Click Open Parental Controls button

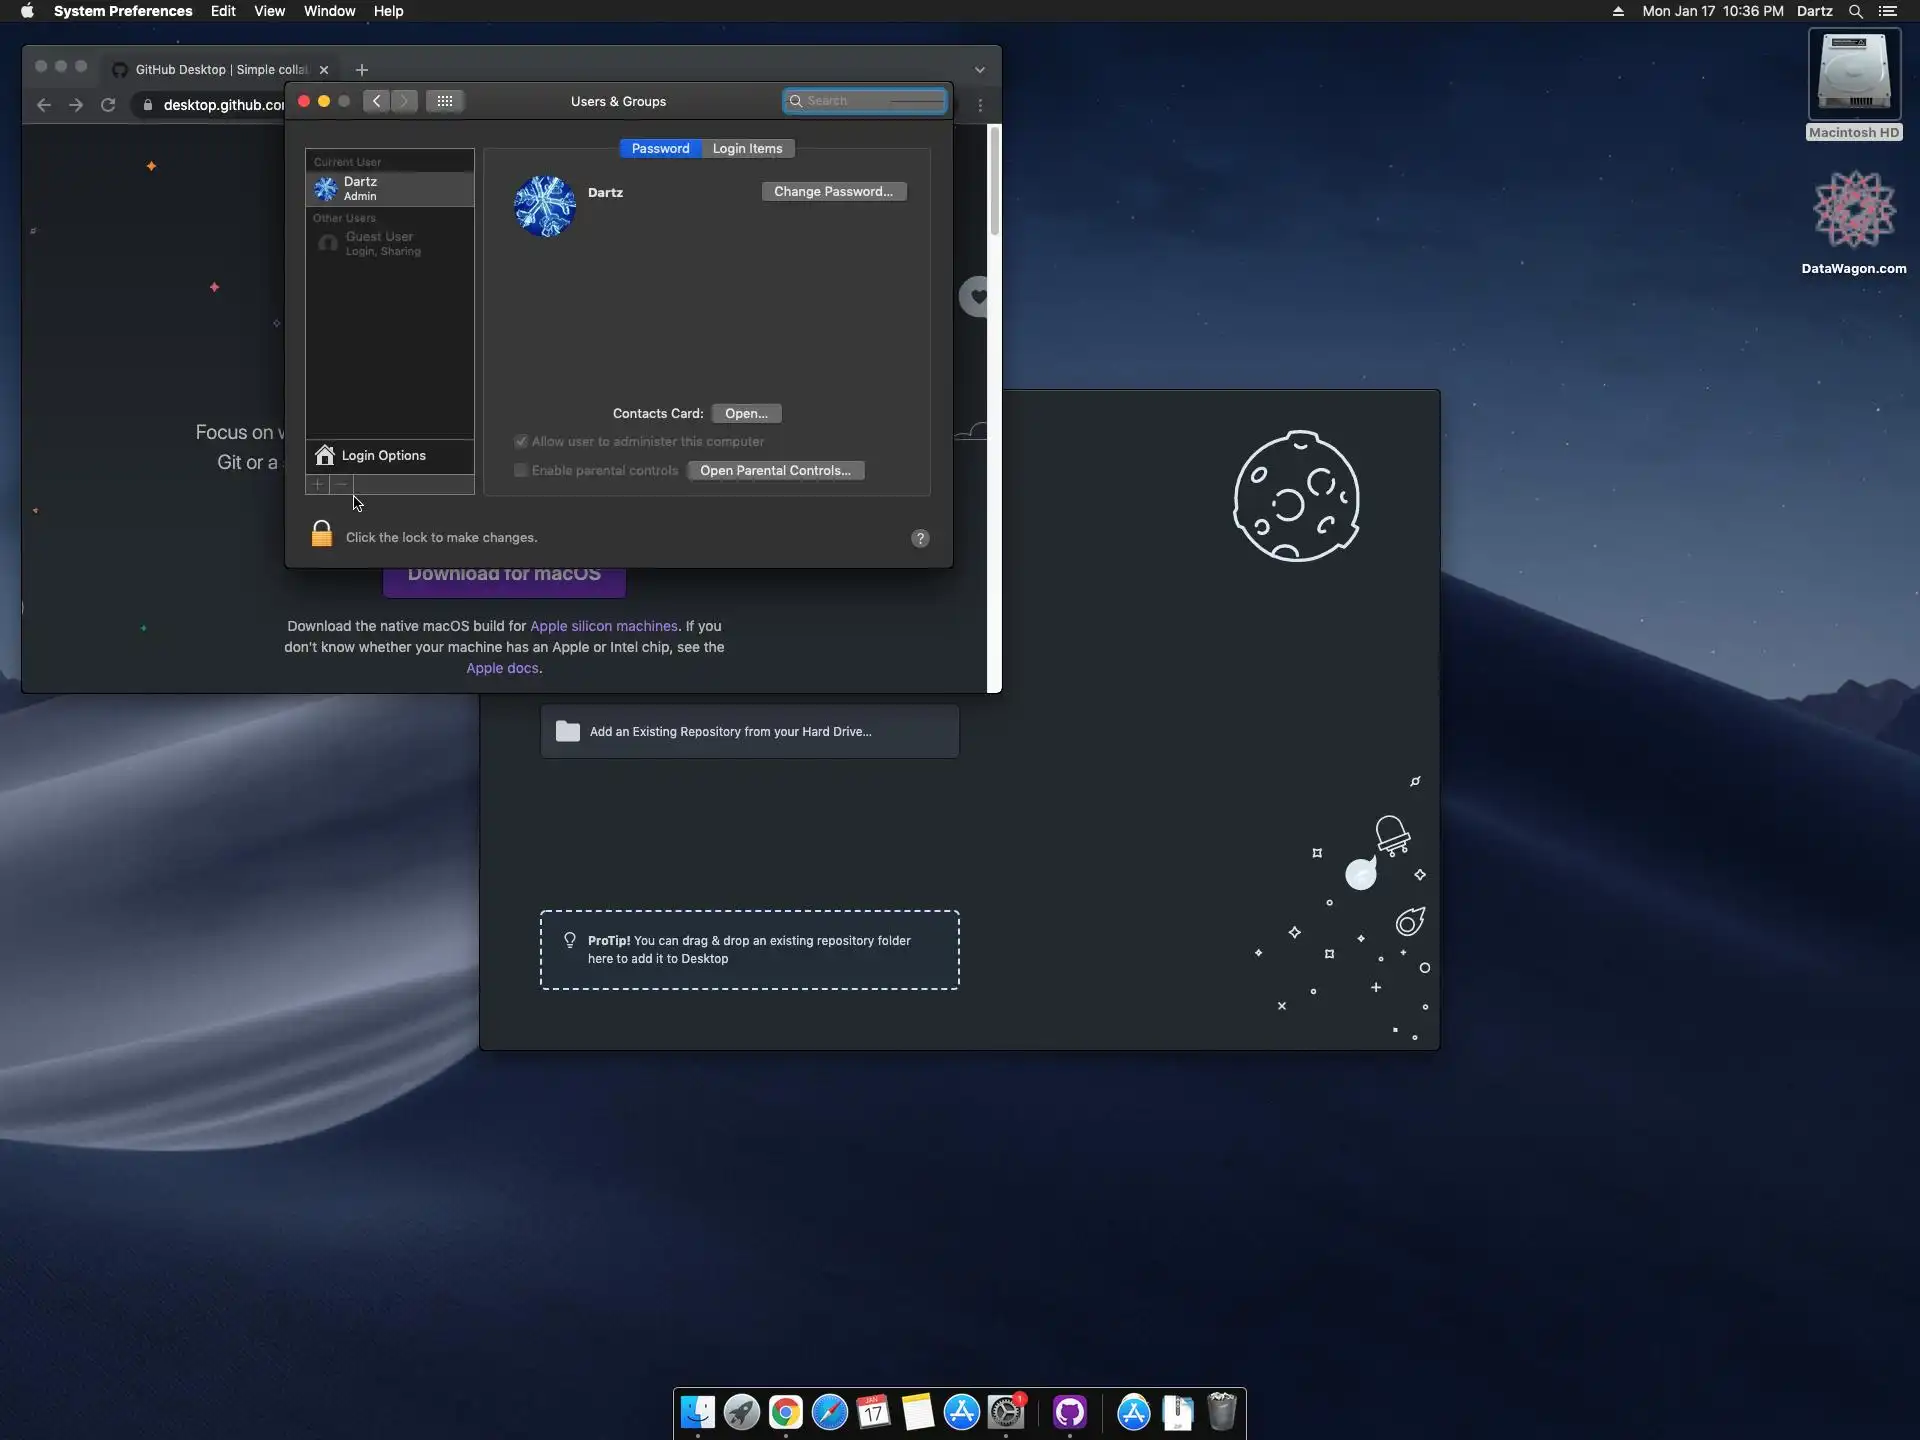click(775, 470)
